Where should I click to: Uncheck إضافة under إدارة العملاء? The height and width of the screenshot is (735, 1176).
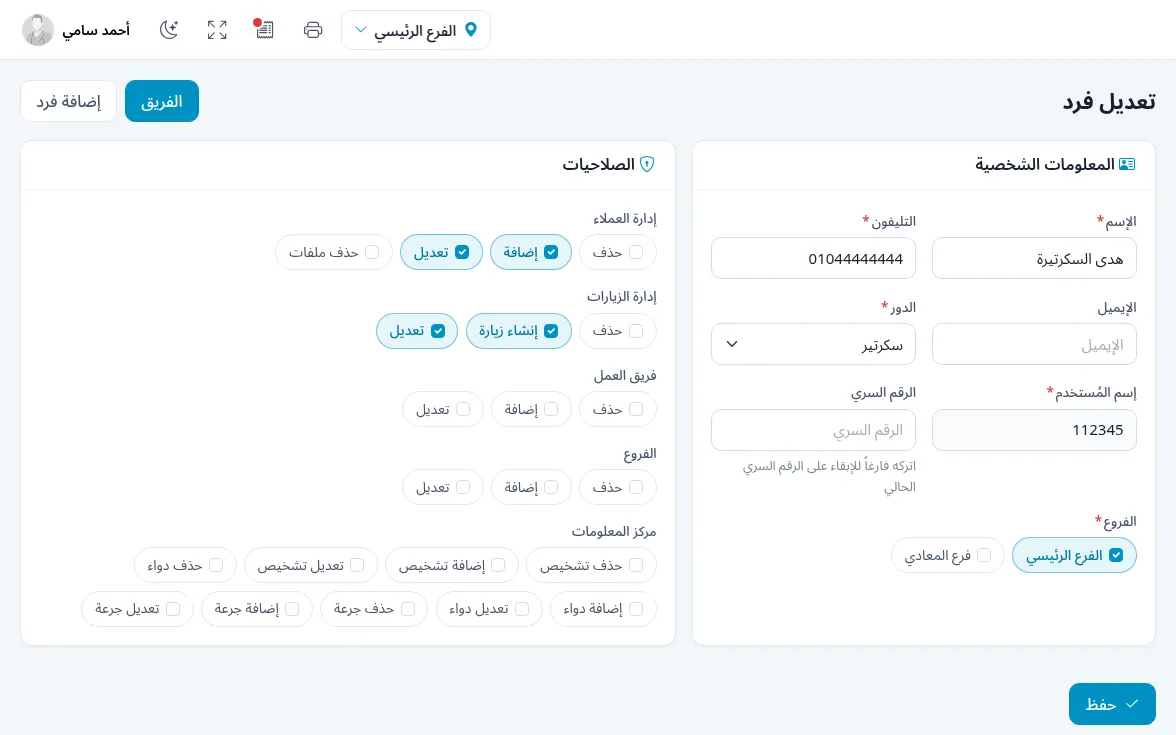[551, 252]
